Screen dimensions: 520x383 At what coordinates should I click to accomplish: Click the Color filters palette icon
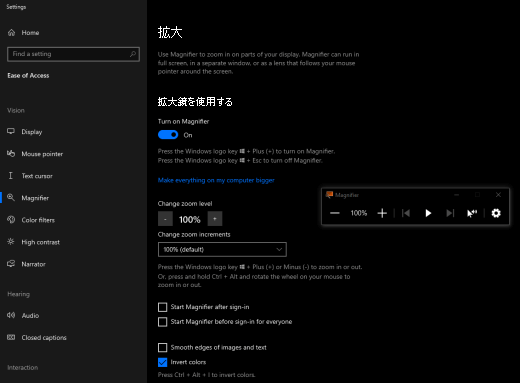(x=11, y=220)
